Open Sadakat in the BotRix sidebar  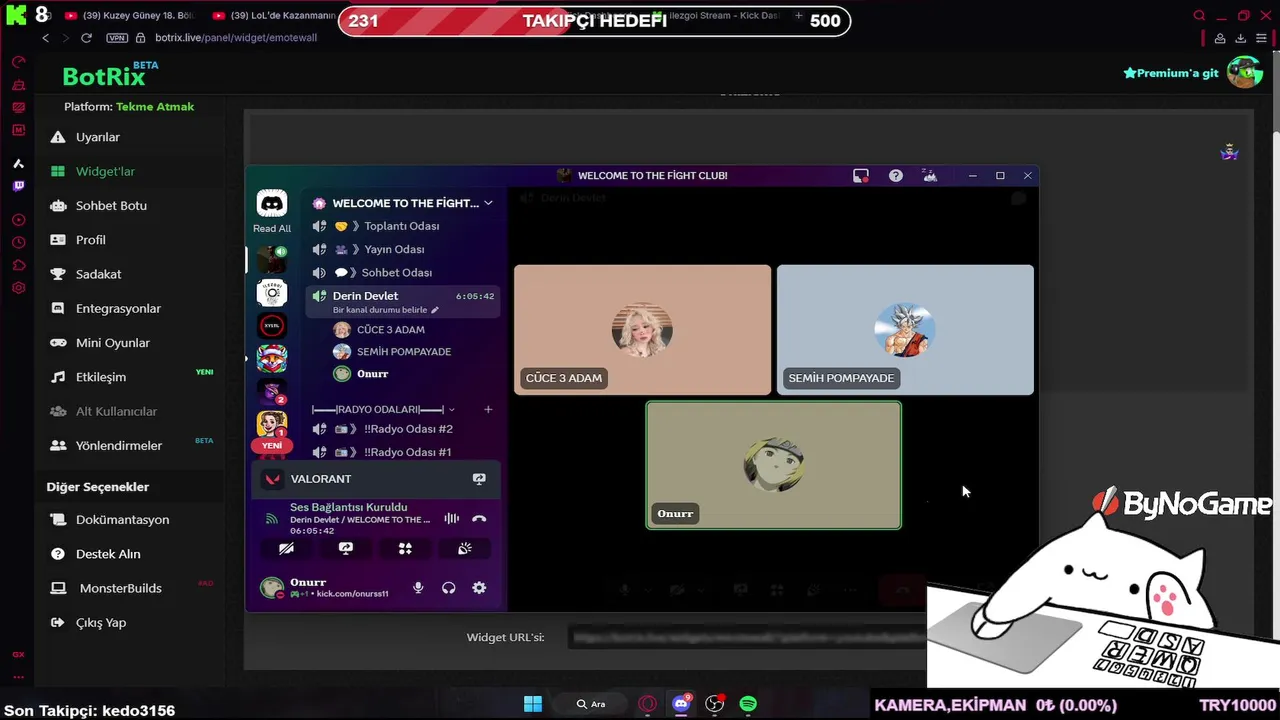(99, 274)
